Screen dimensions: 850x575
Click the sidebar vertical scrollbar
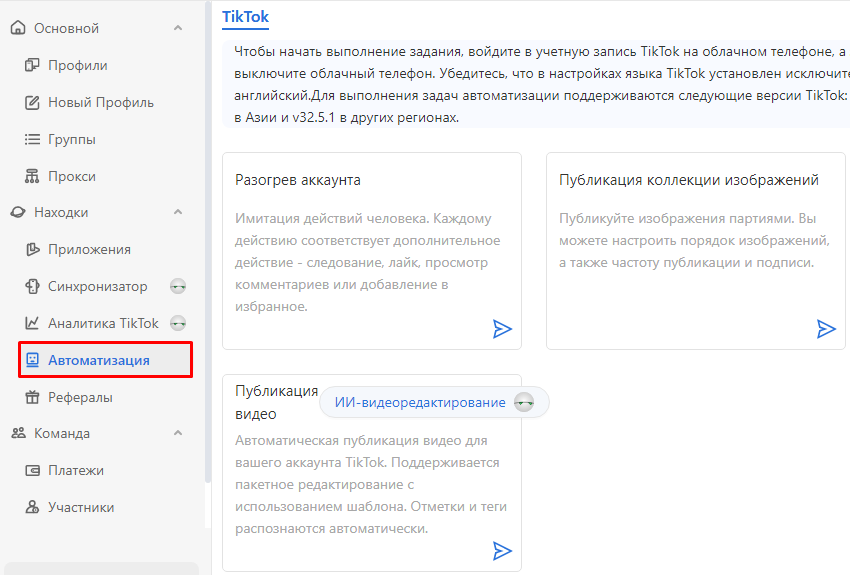pos(208,242)
